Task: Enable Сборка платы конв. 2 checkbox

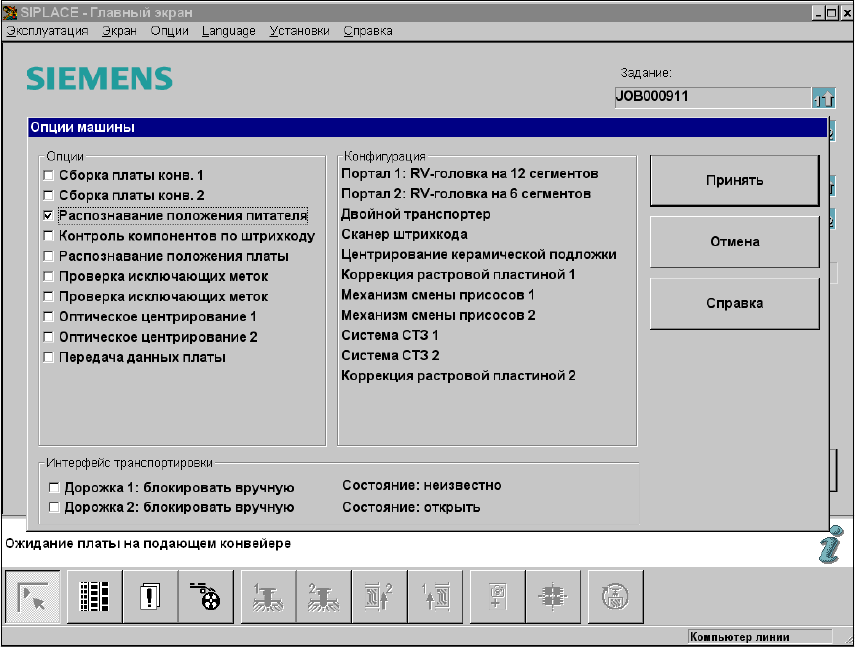Action: [49, 196]
